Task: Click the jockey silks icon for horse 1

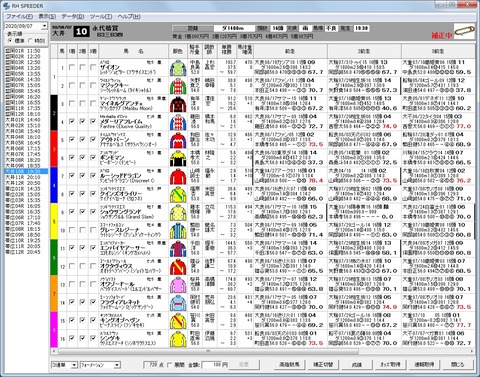Action: 178,68
